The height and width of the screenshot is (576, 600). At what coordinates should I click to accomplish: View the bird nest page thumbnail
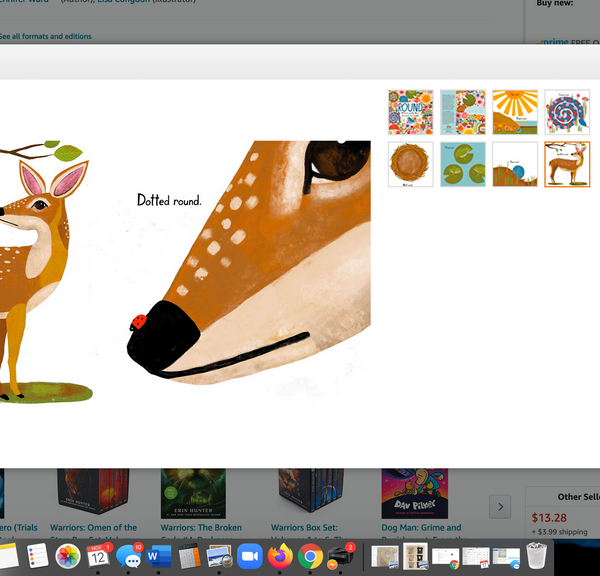pyautogui.click(x=411, y=164)
